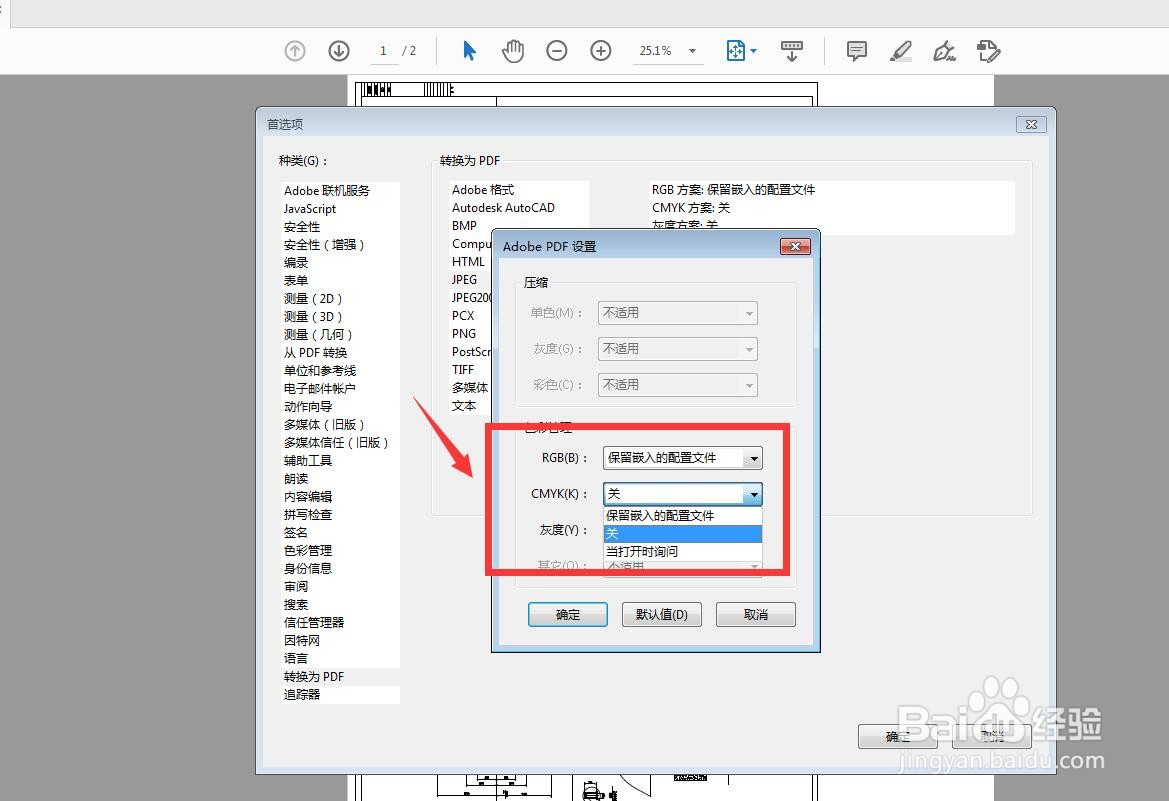Go to next page arrow icon

pyautogui.click(x=339, y=51)
